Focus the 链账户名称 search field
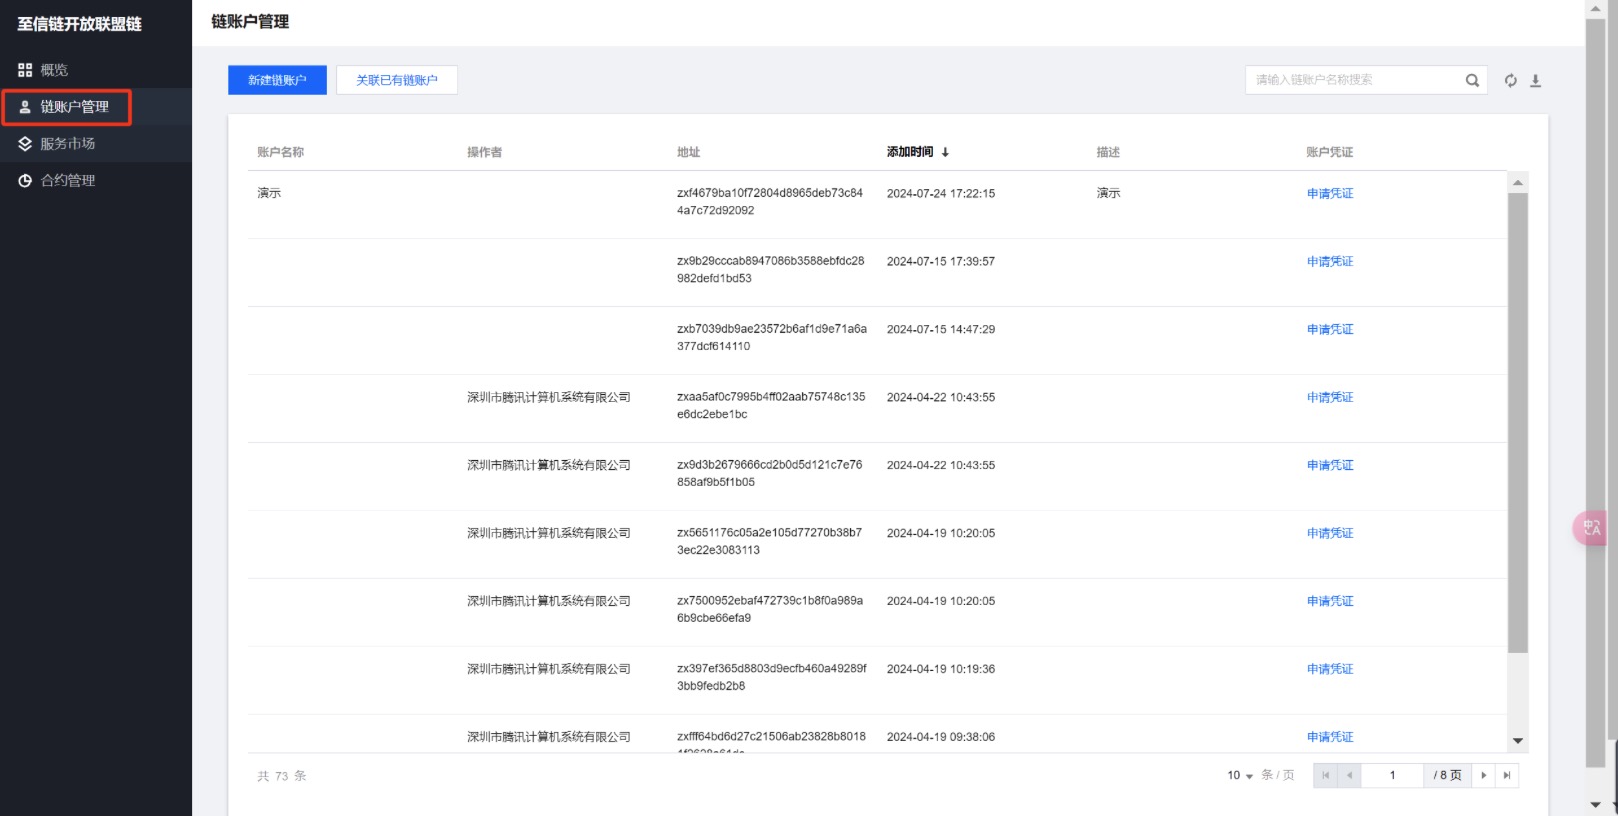The width and height of the screenshot is (1618, 820). pos(1355,80)
